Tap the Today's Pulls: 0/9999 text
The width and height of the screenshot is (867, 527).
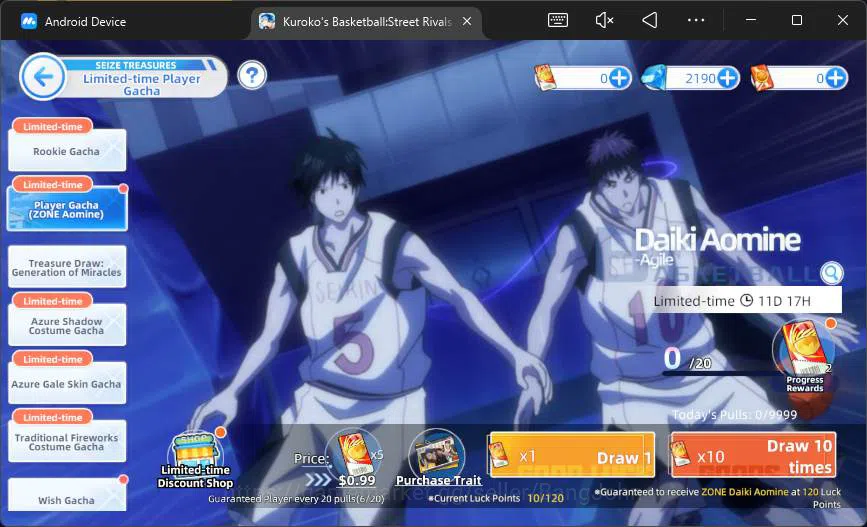(735, 415)
